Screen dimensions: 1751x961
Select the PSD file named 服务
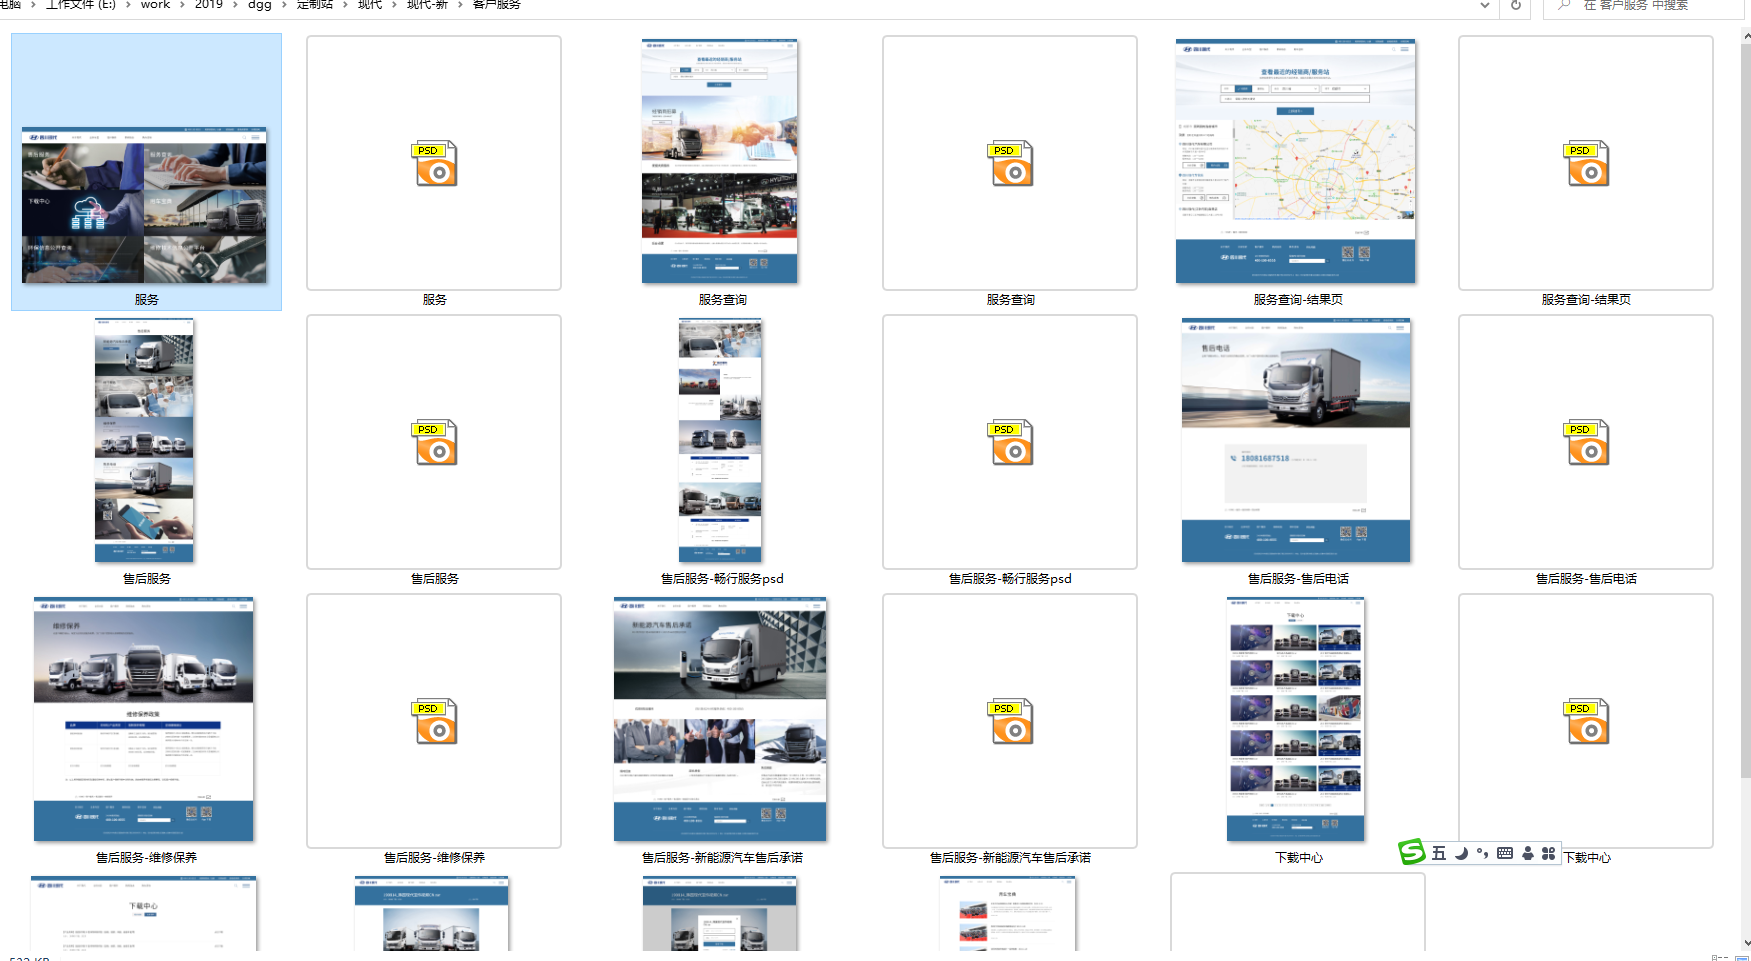point(434,163)
